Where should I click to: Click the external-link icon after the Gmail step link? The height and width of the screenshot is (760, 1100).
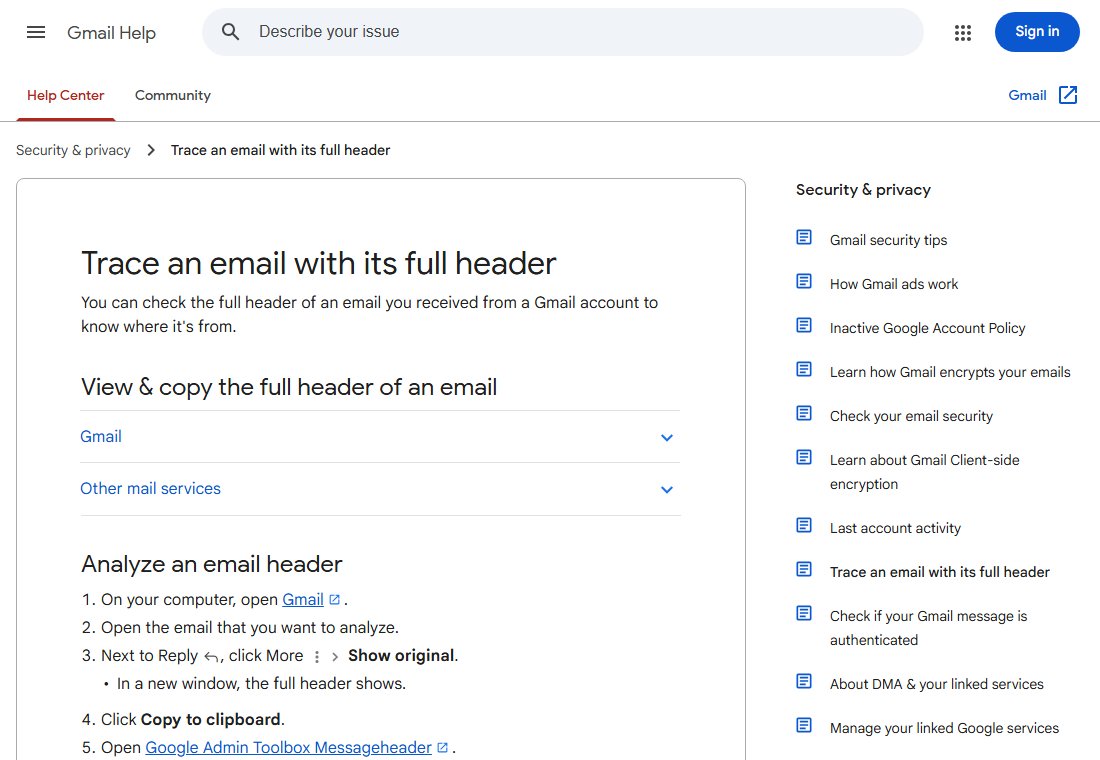[335, 600]
